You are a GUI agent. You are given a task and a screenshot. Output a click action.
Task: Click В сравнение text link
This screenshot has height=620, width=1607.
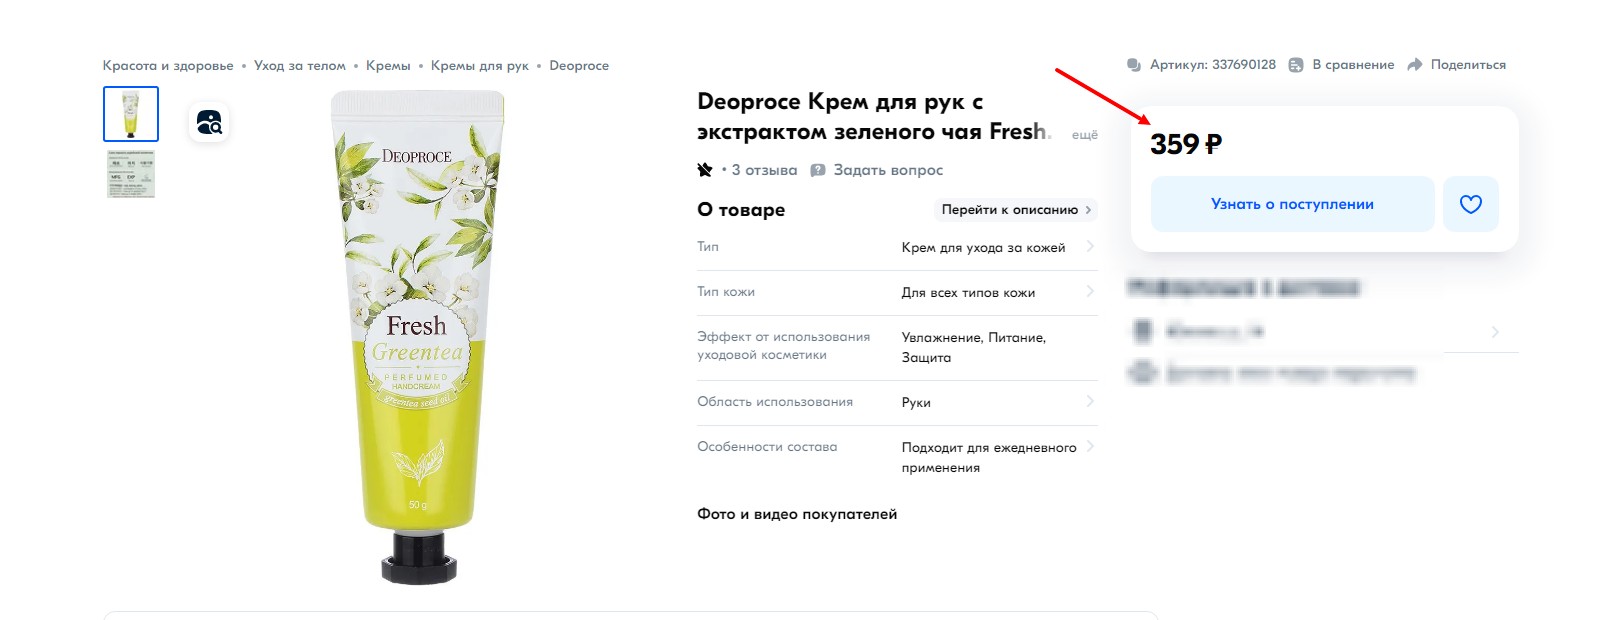coord(1353,65)
